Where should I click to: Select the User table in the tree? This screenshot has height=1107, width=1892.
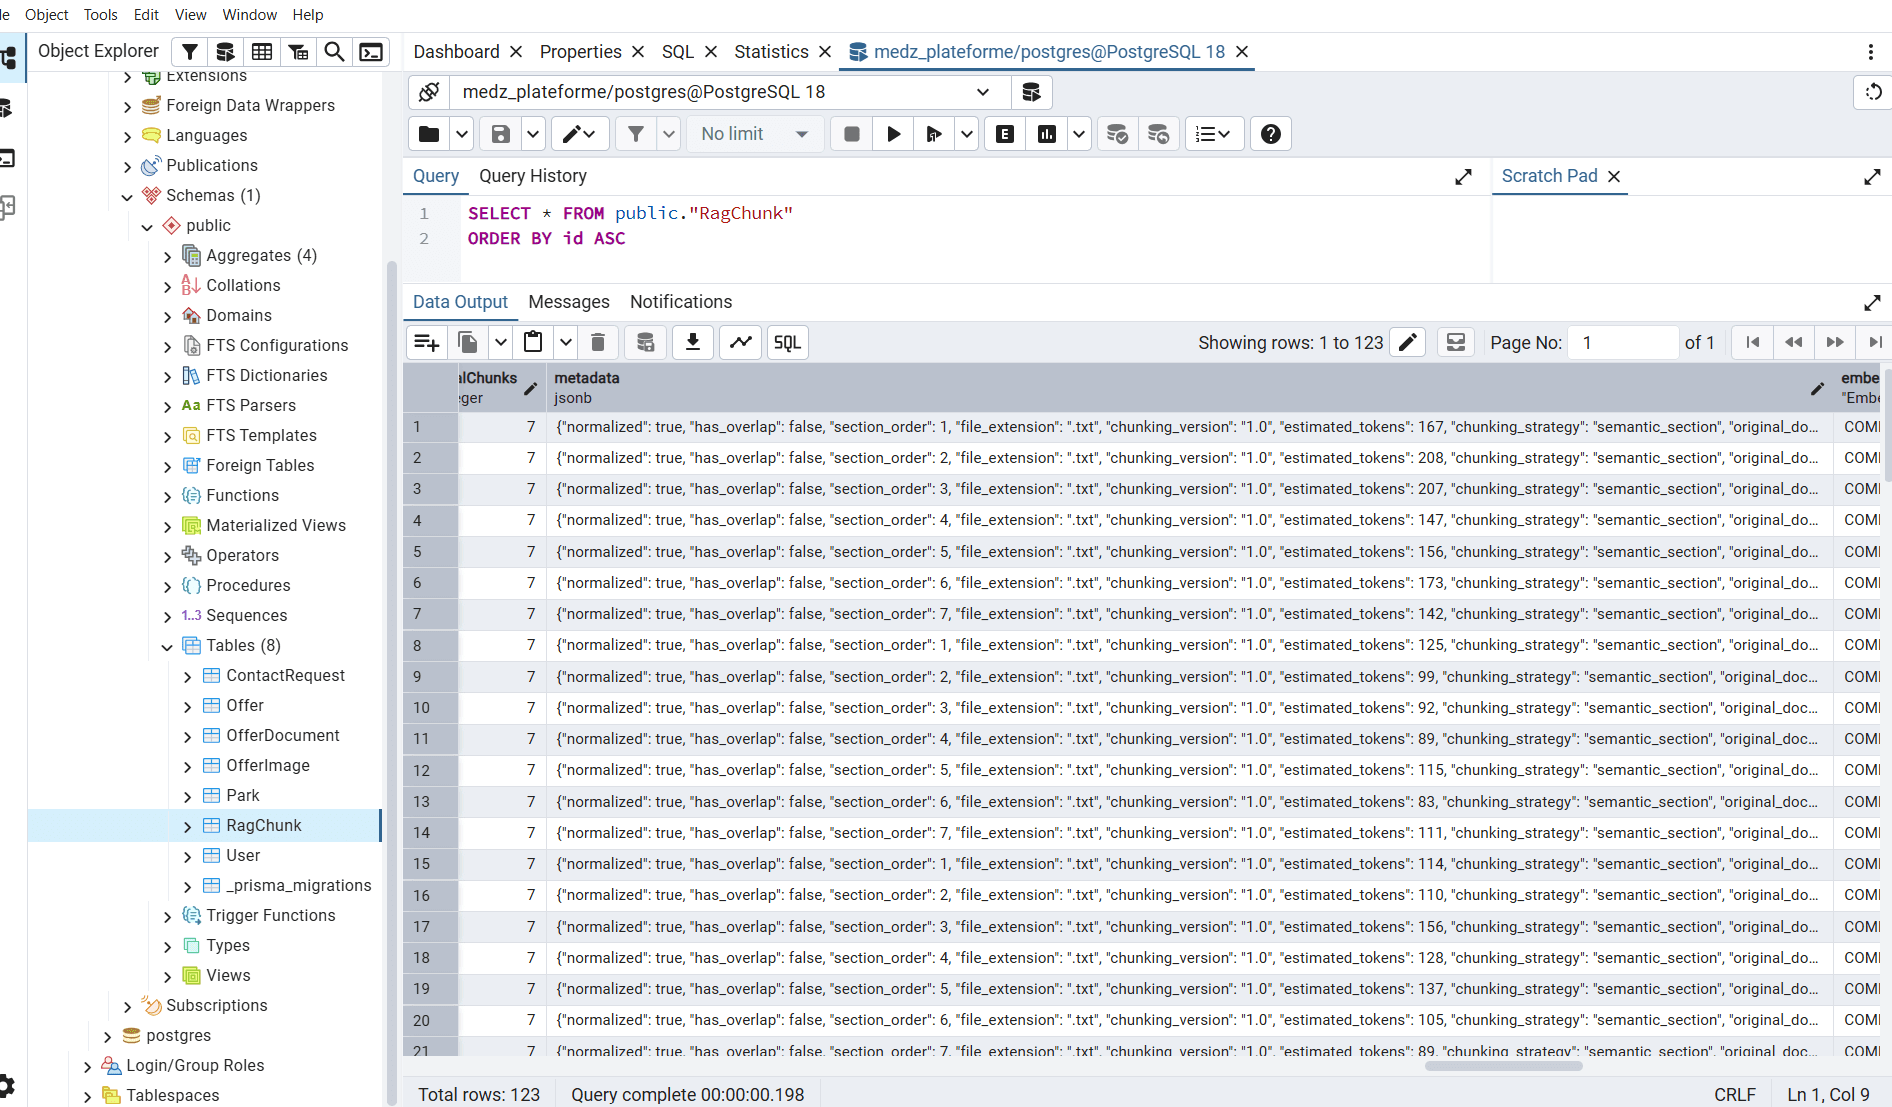click(x=243, y=856)
